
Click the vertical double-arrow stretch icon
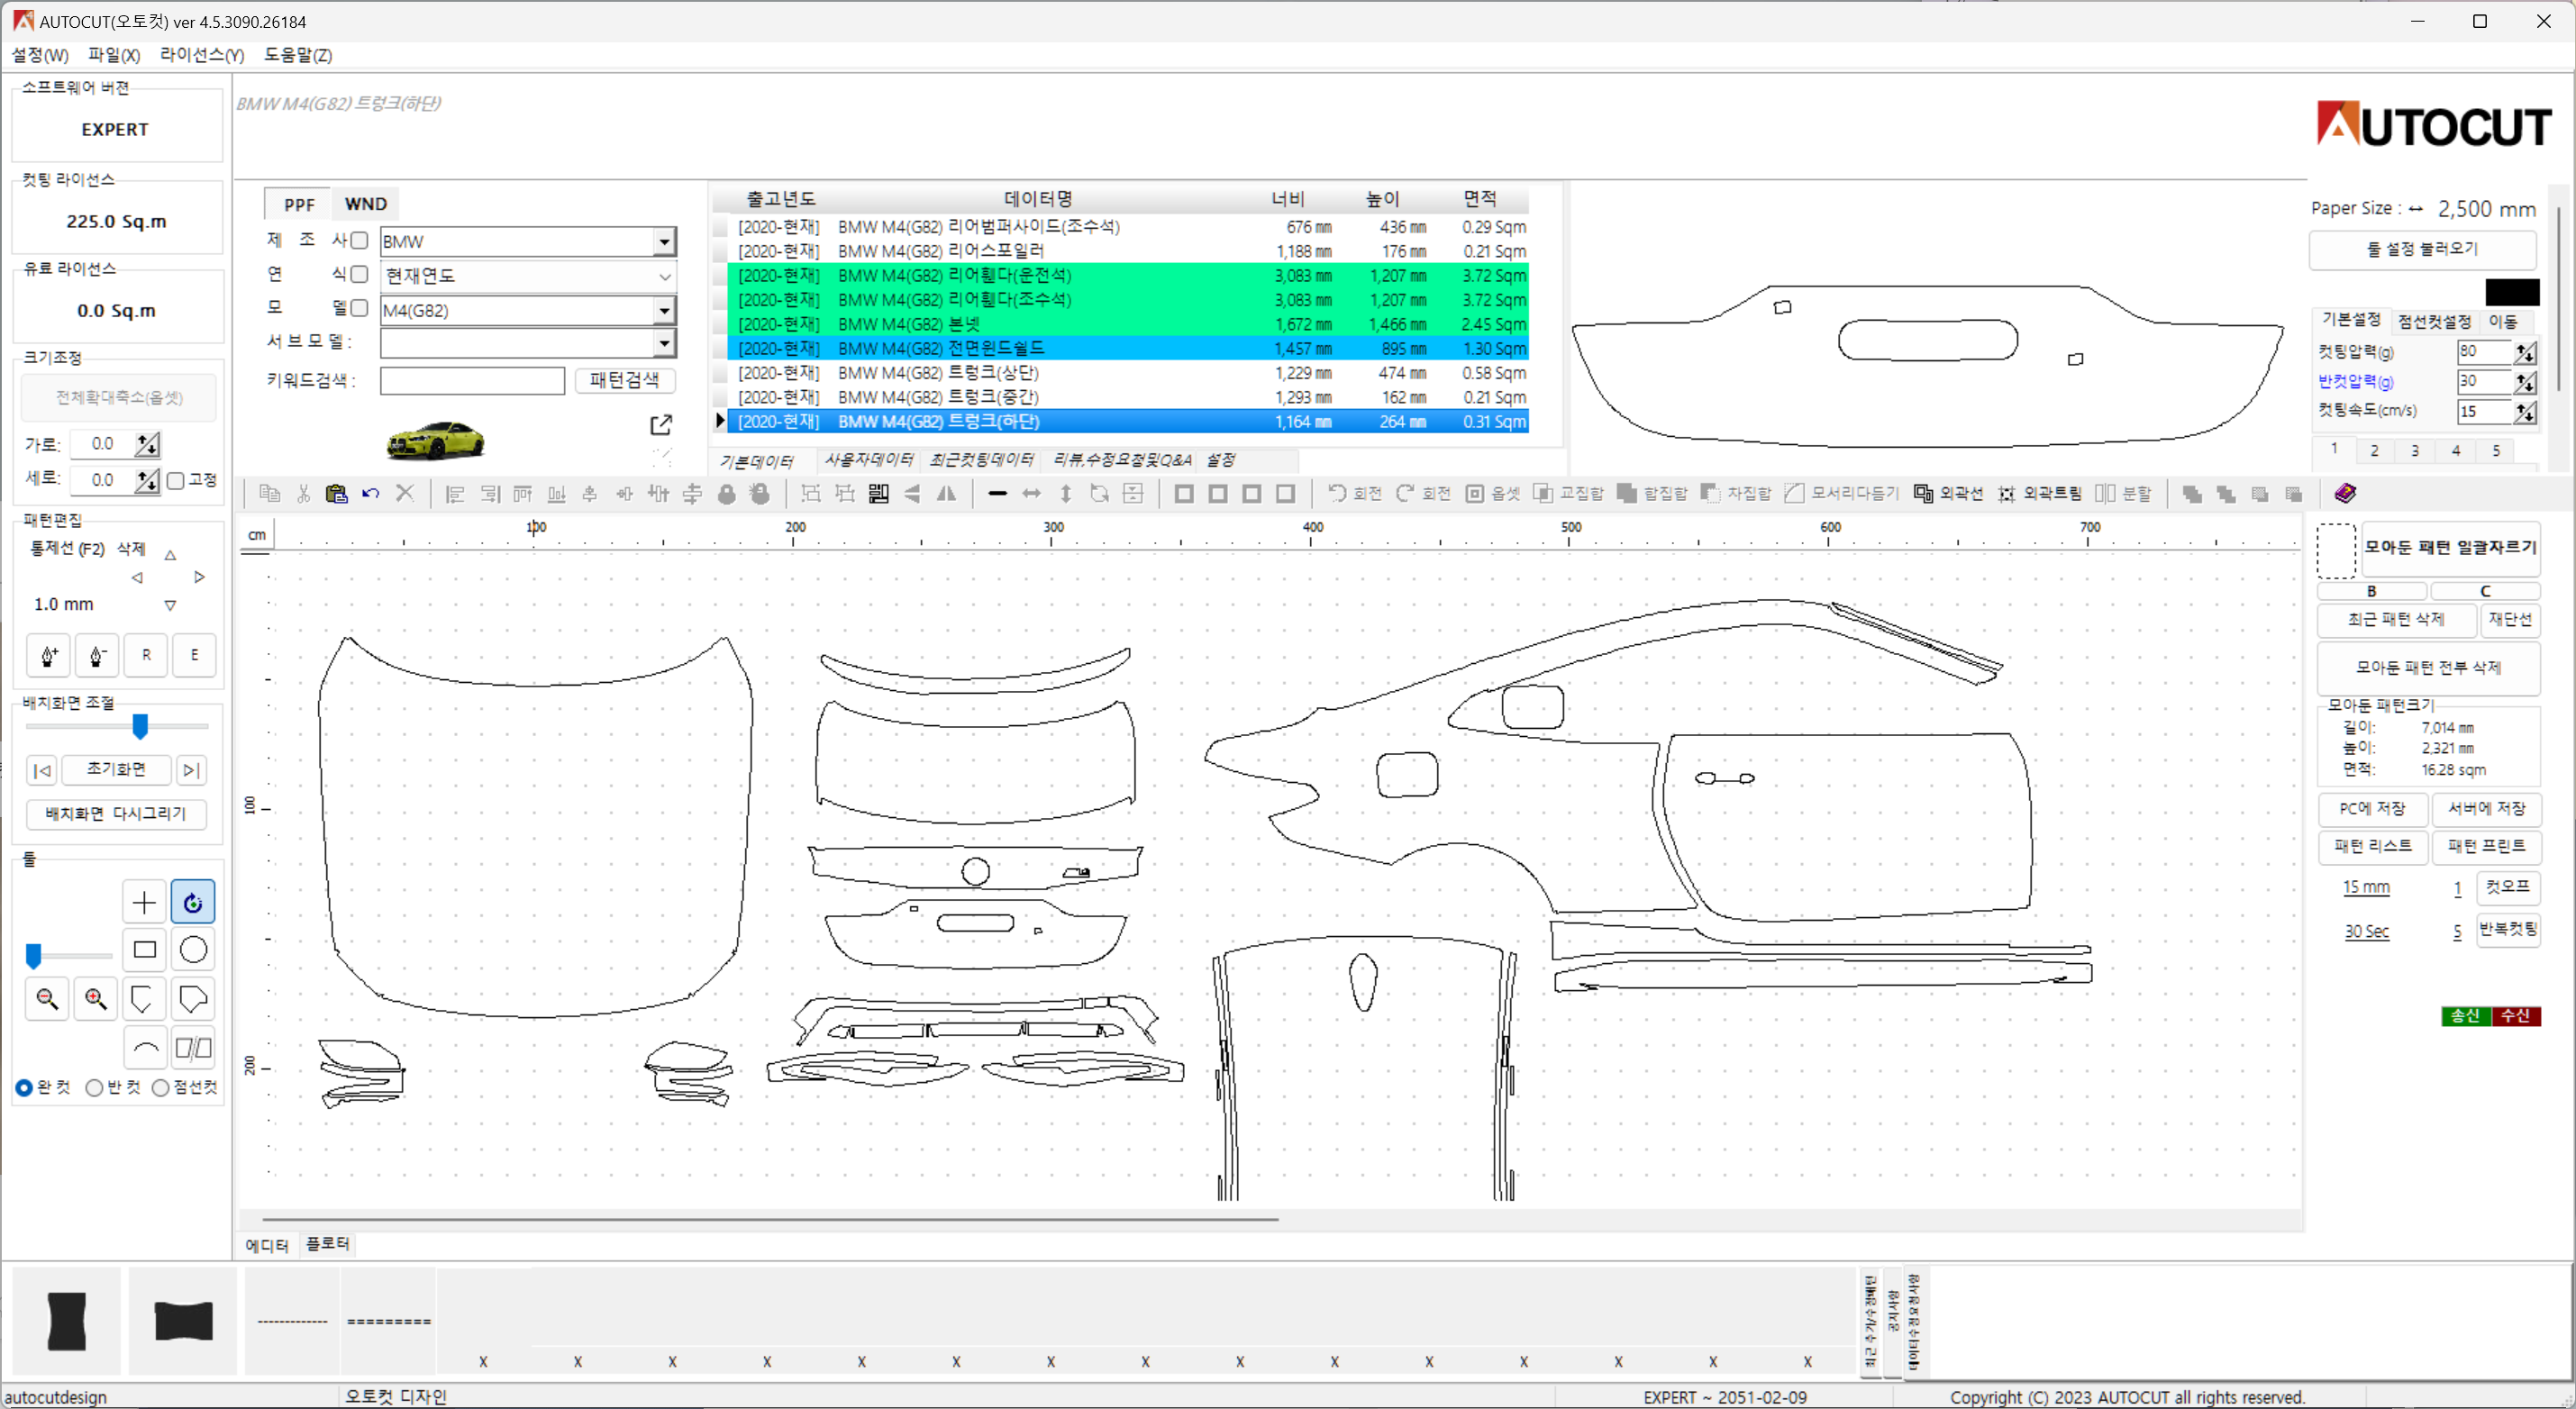pos(1066,493)
